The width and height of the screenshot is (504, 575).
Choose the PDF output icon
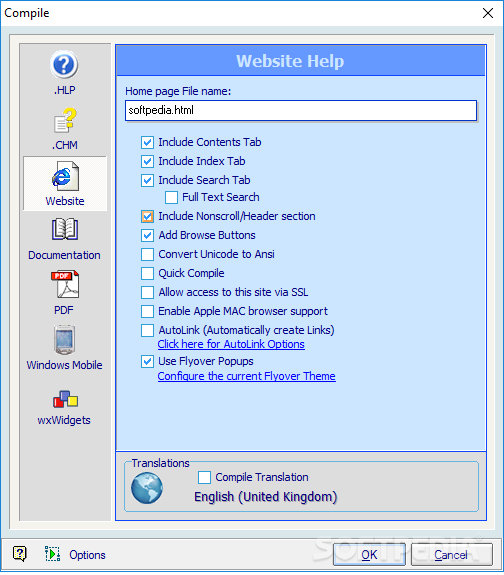[65, 285]
